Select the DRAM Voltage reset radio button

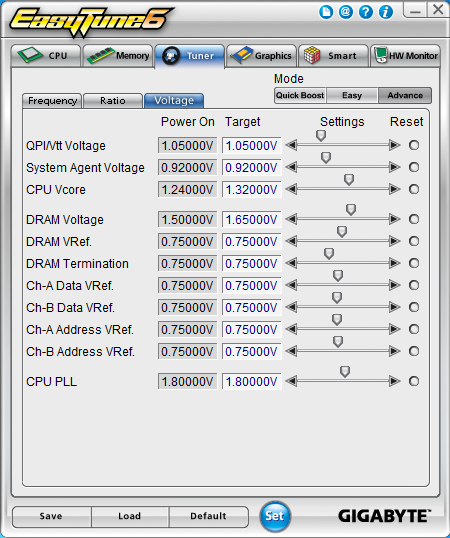[x=414, y=219]
